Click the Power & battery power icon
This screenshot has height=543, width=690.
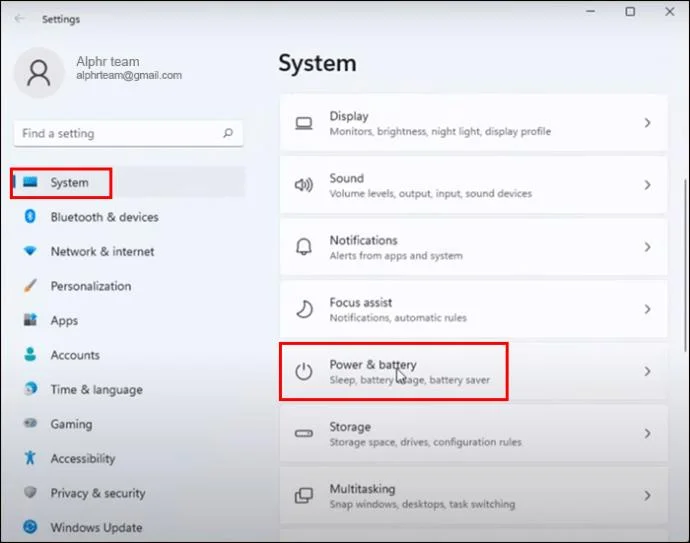coord(304,371)
